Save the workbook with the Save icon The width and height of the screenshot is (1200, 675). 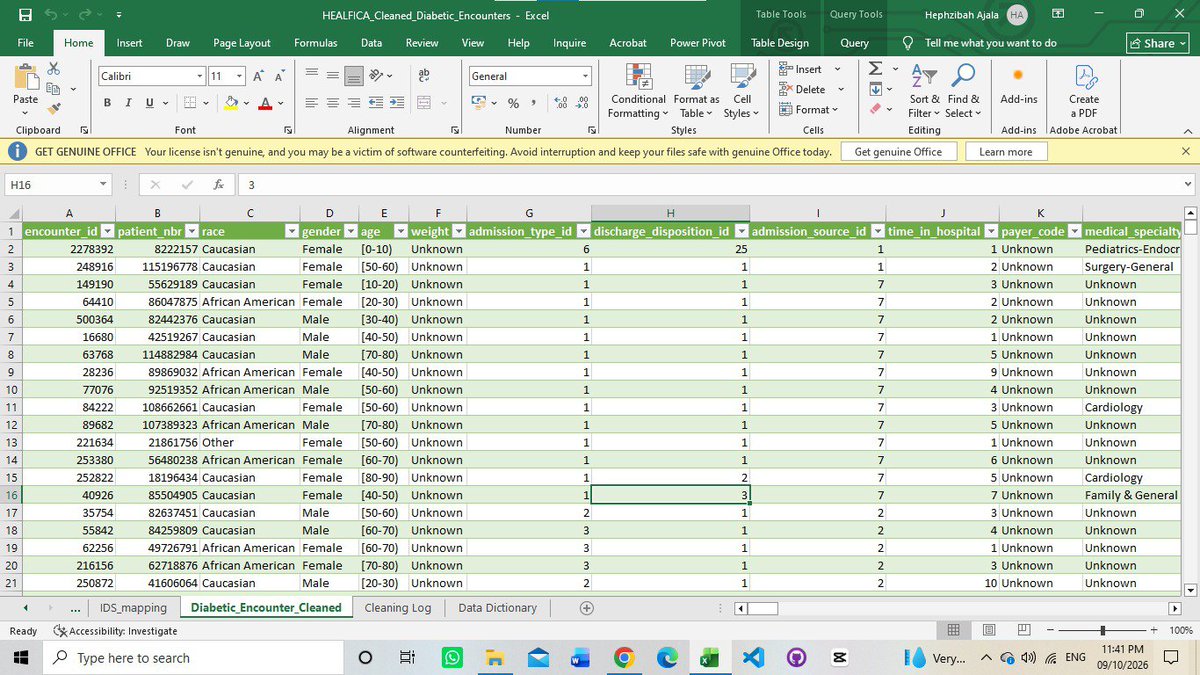point(25,15)
